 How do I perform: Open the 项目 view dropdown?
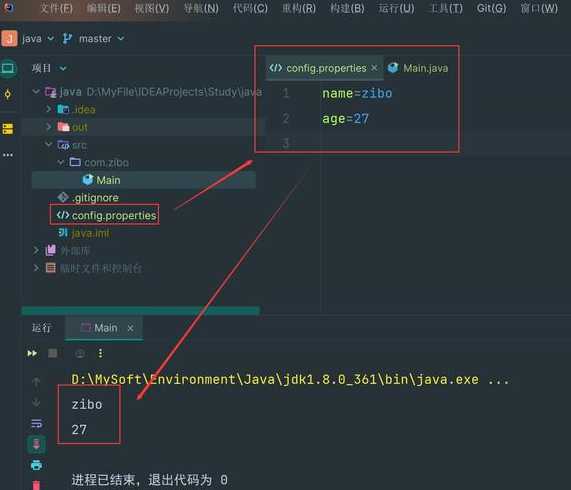(49, 68)
